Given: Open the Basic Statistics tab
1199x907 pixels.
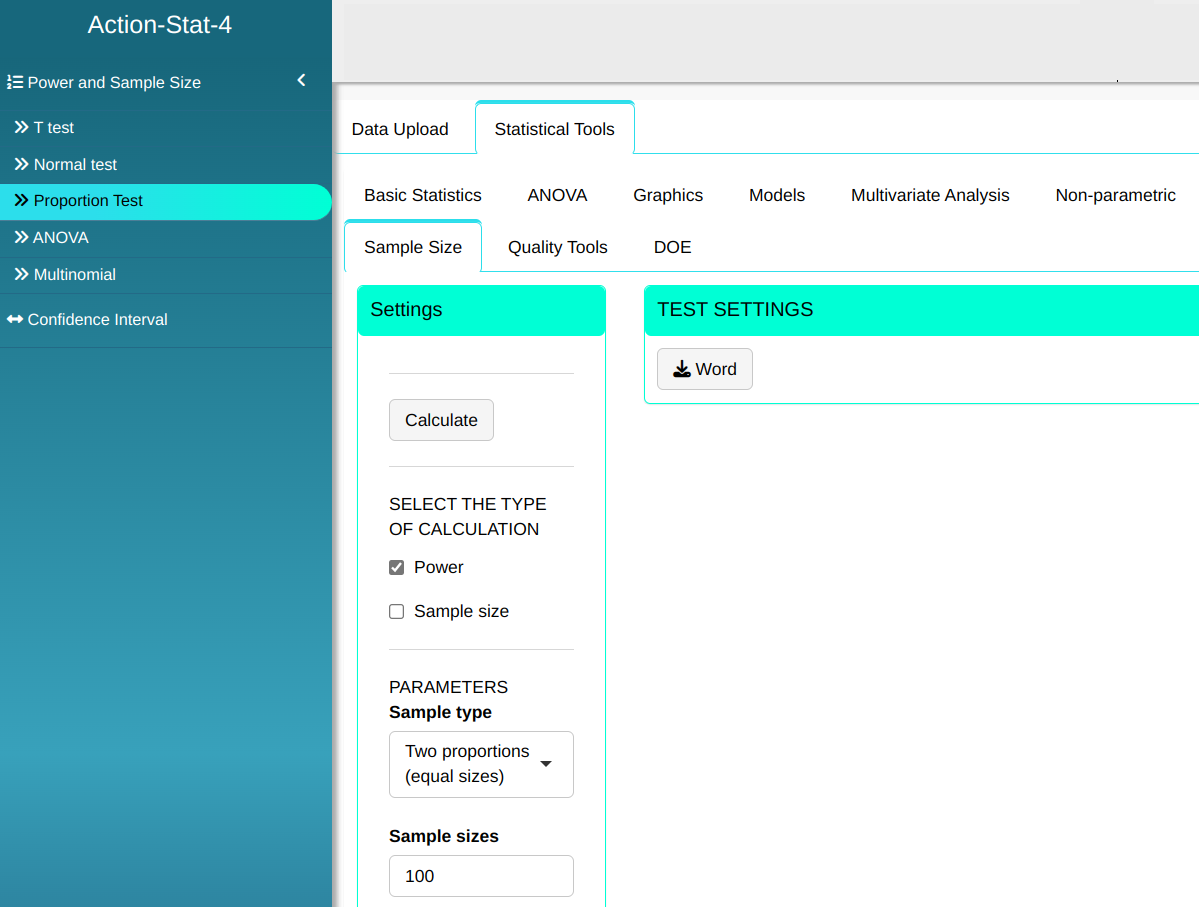Looking at the screenshot, I should click(422, 195).
